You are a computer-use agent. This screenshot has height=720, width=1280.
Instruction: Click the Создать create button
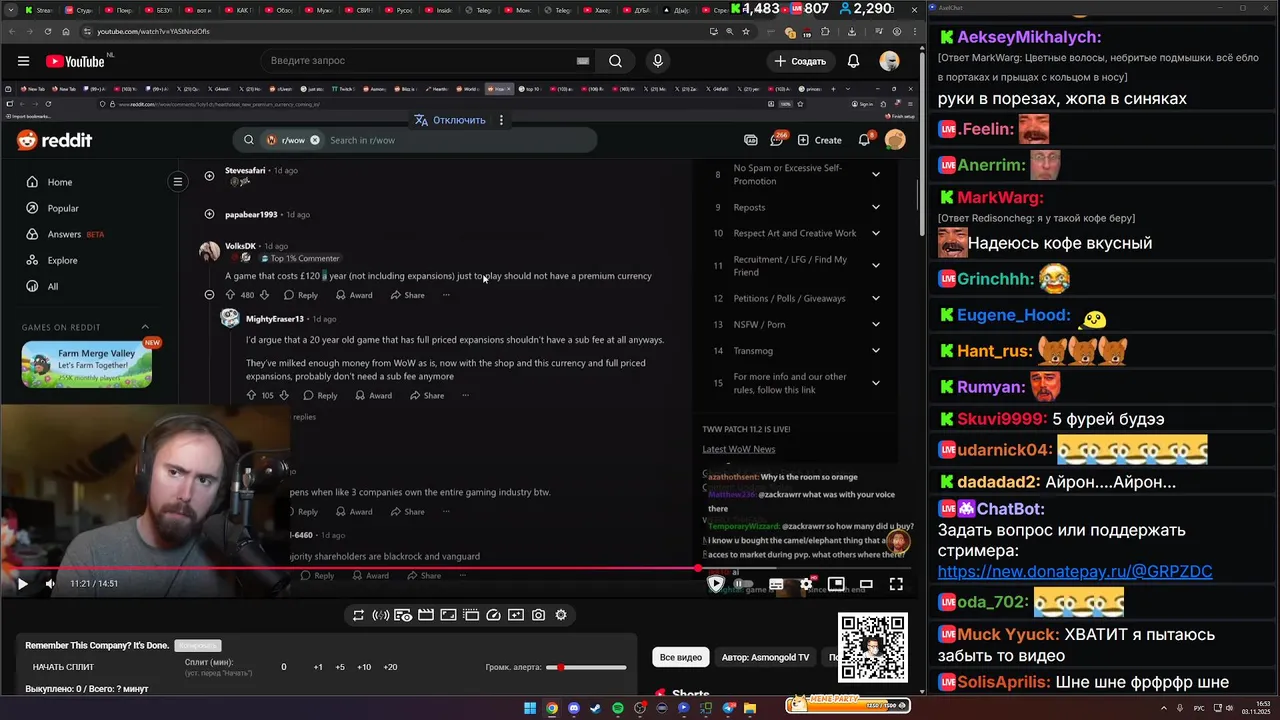coord(799,61)
